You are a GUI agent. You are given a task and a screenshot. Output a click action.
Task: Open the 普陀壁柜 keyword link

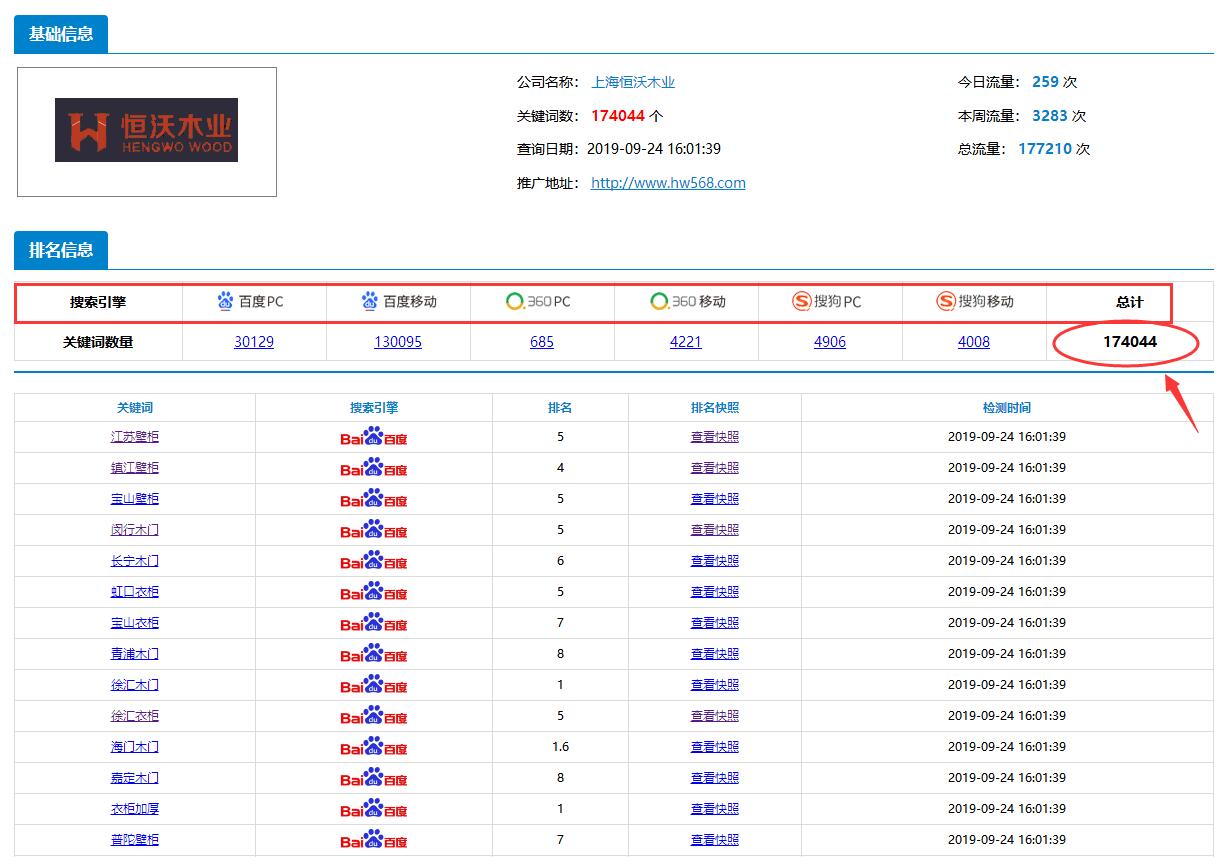coord(135,840)
